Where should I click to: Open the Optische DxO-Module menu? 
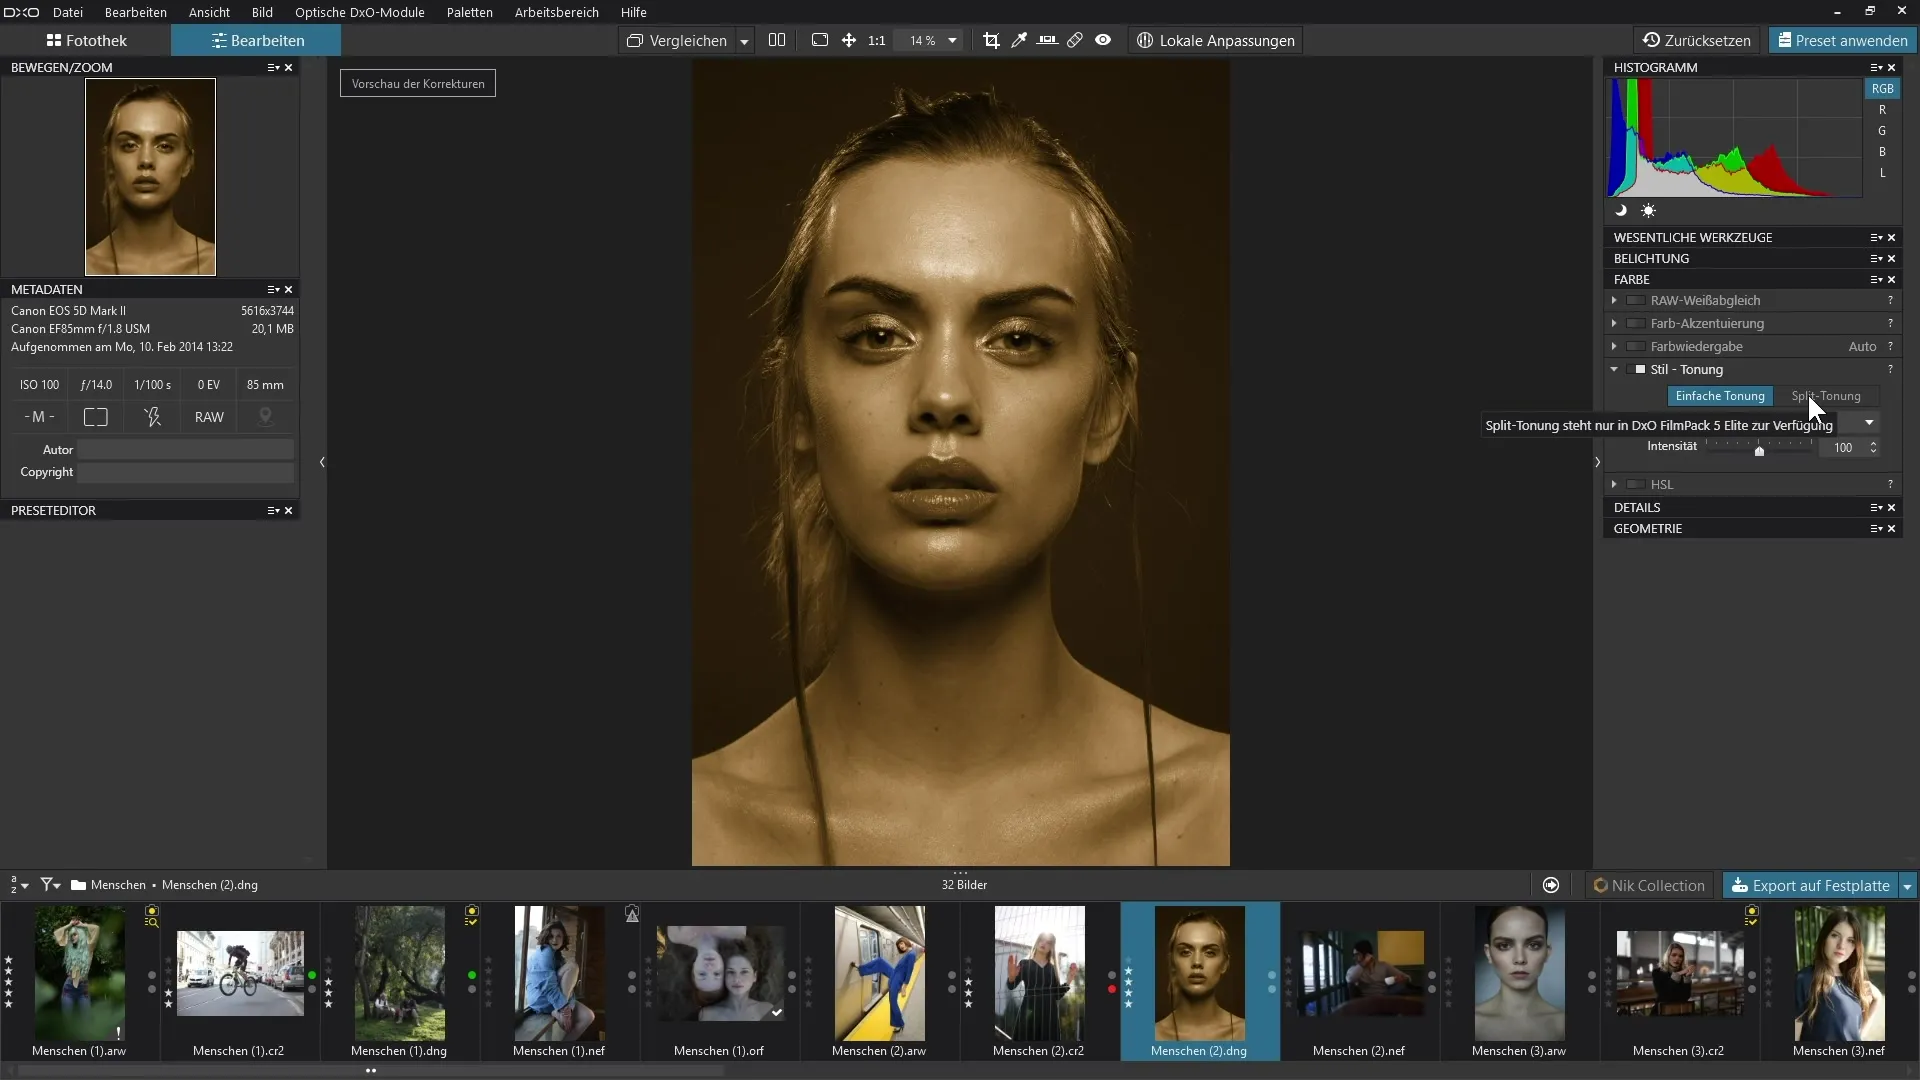359,12
